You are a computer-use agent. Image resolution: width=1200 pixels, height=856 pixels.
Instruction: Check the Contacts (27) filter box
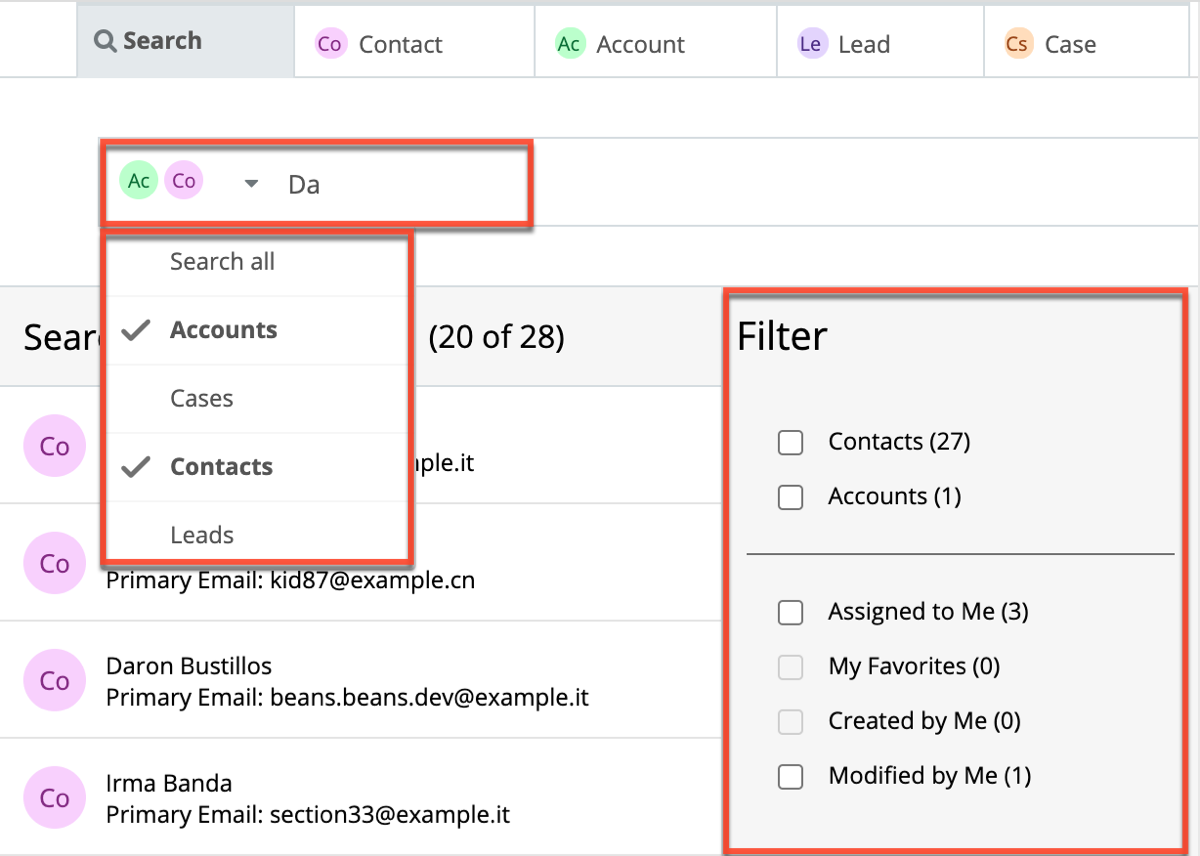click(790, 442)
